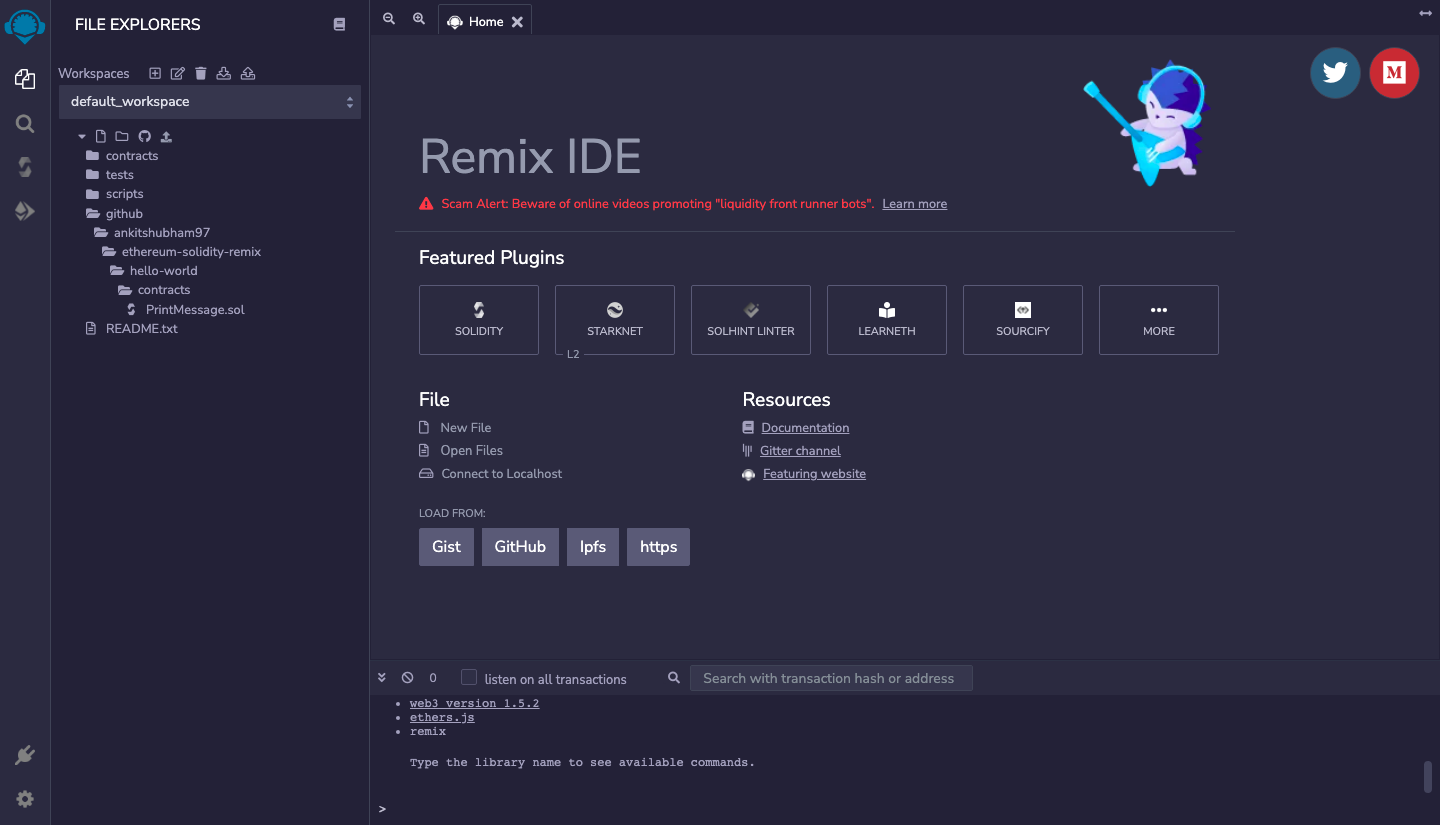This screenshot has width=1440, height=825.
Task: Close the Home tab
Action: coord(517,21)
